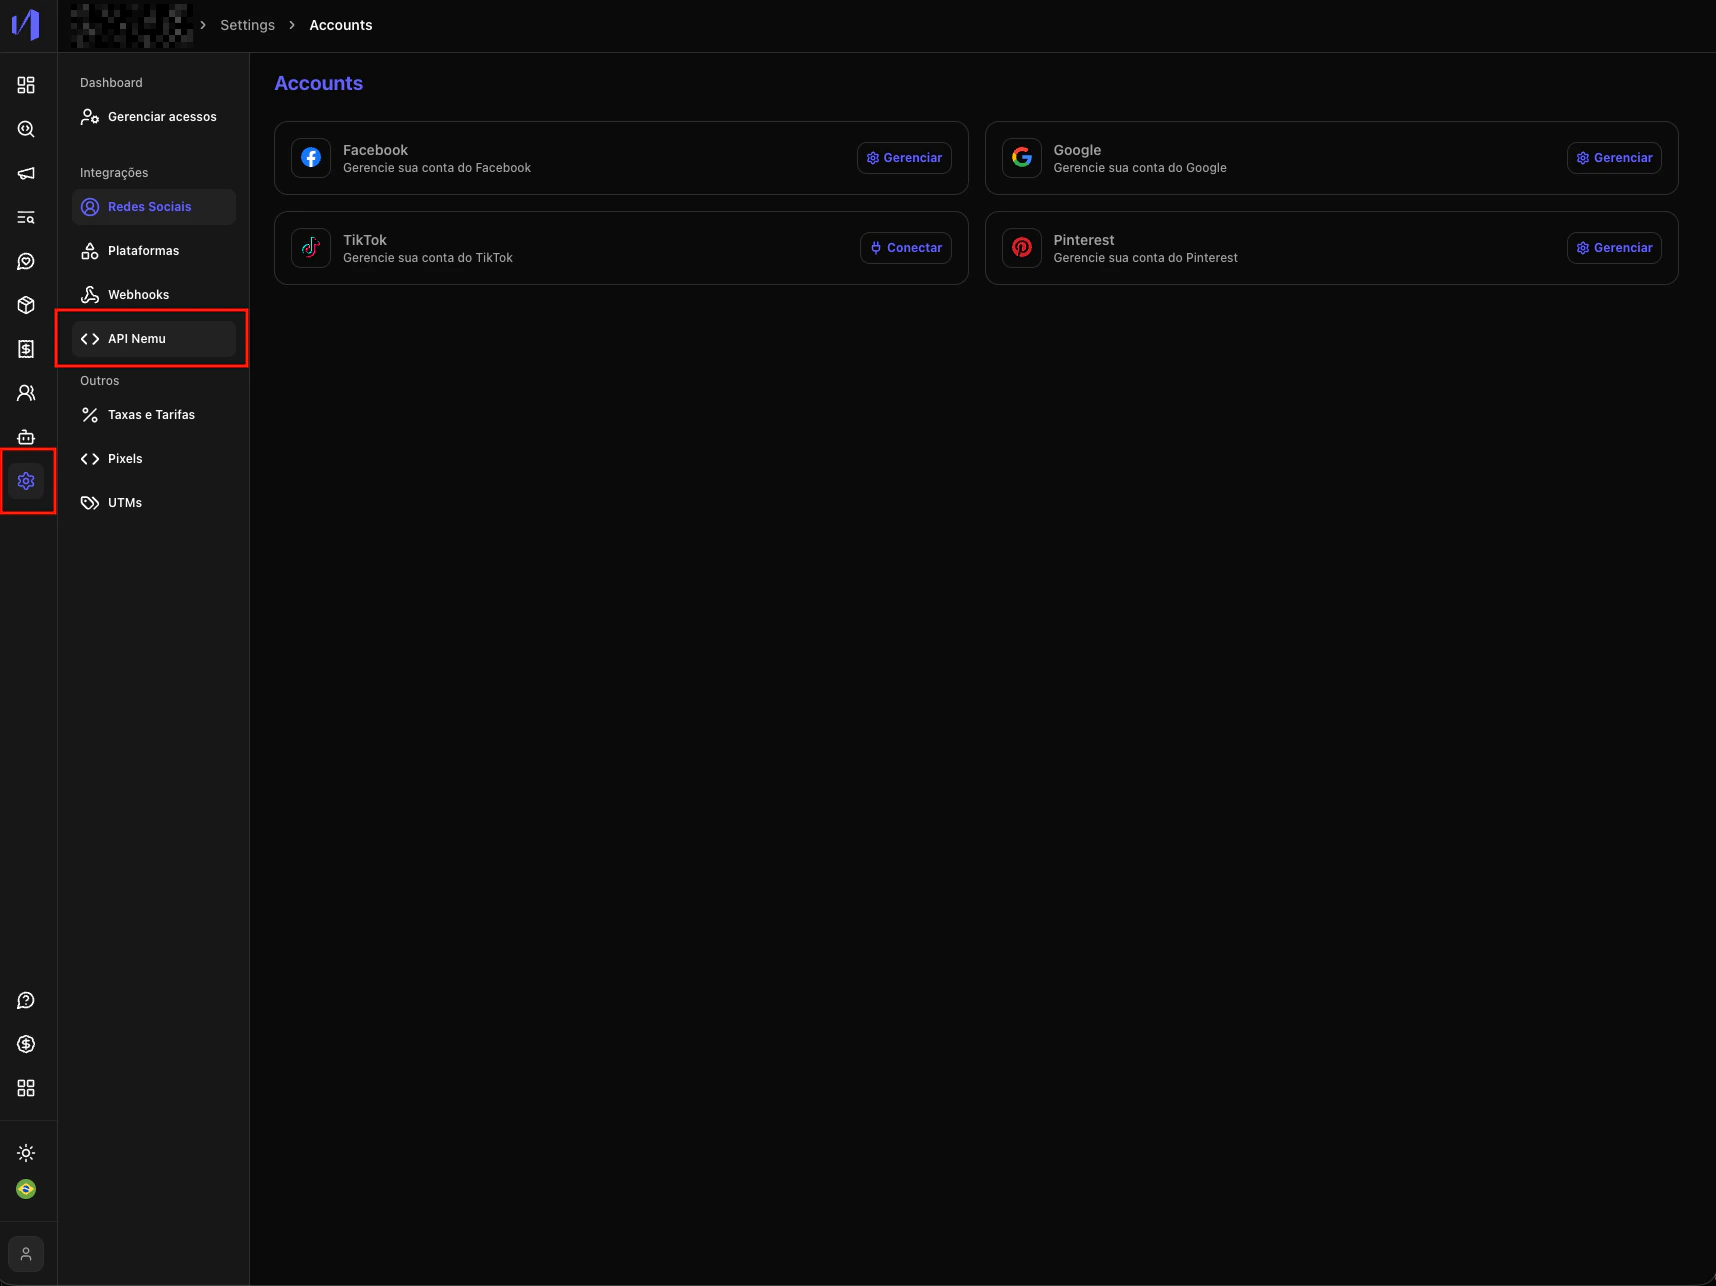Viewport: 1716px width, 1286px height.
Task: Manage the Facebook account via Gerenciar
Action: coord(904,158)
